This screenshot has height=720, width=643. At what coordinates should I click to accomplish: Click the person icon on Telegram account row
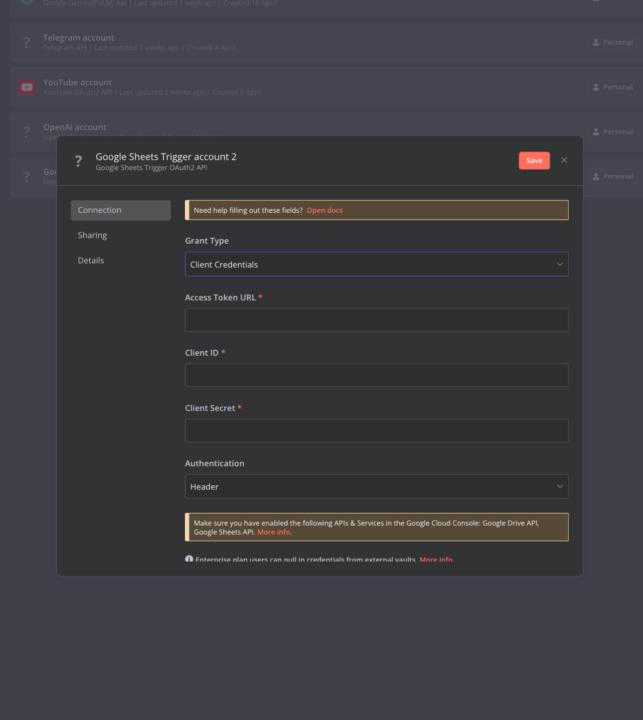[x=596, y=42]
